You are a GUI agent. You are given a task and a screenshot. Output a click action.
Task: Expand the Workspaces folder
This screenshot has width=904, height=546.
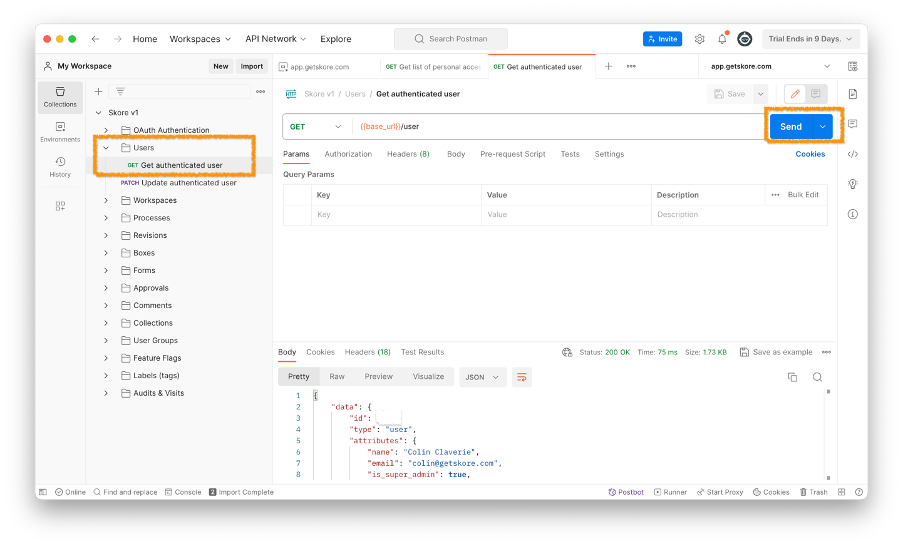[106, 200]
